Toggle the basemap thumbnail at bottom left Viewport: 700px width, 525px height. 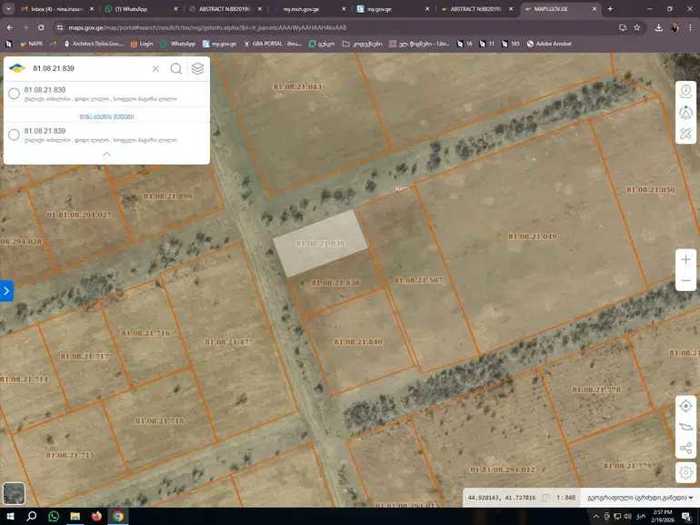tap(14, 494)
